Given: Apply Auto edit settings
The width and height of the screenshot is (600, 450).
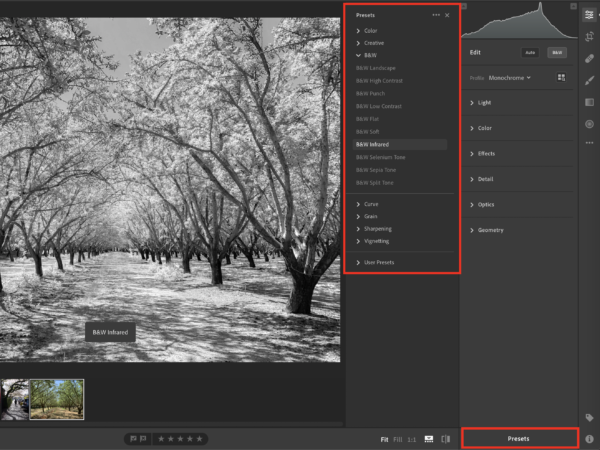Looking at the screenshot, I should pyautogui.click(x=530, y=52).
